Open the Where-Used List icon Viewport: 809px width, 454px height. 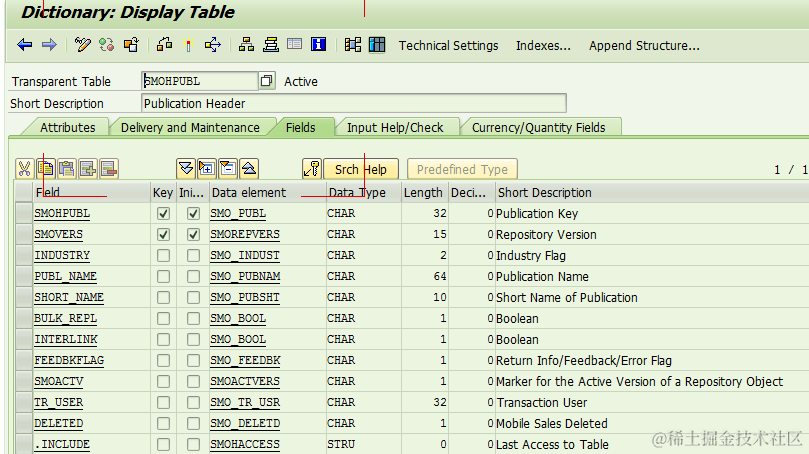[213, 45]
